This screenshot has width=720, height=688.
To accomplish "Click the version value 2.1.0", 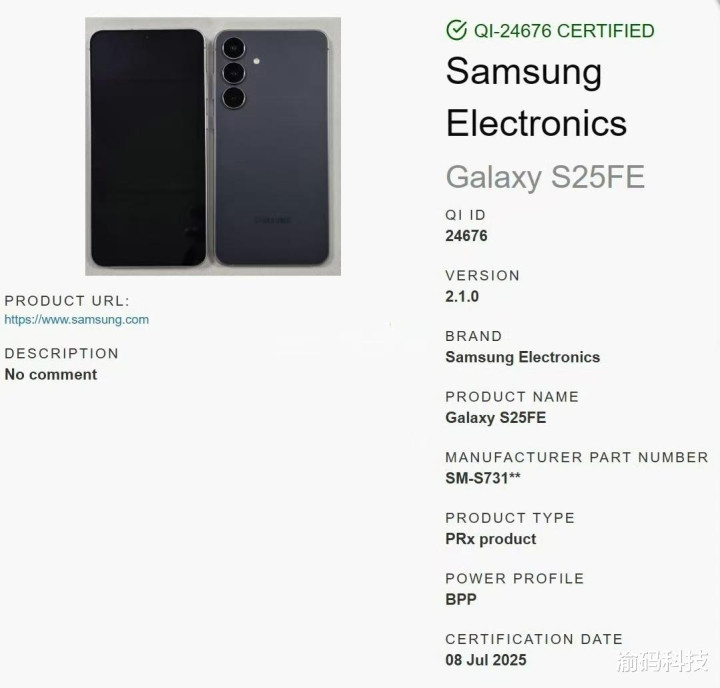I will [x=462, y=296].
